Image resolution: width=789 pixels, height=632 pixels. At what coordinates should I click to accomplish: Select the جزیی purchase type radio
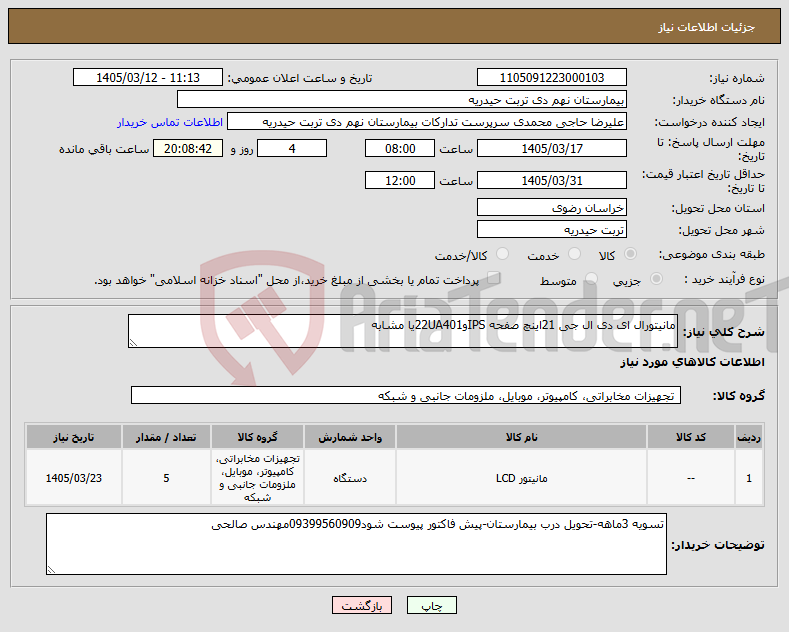click(x=656, y=279)
